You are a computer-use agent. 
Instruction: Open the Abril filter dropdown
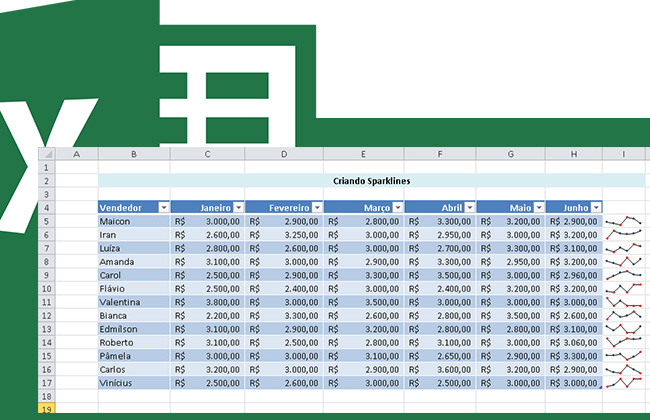click(470, 207)
